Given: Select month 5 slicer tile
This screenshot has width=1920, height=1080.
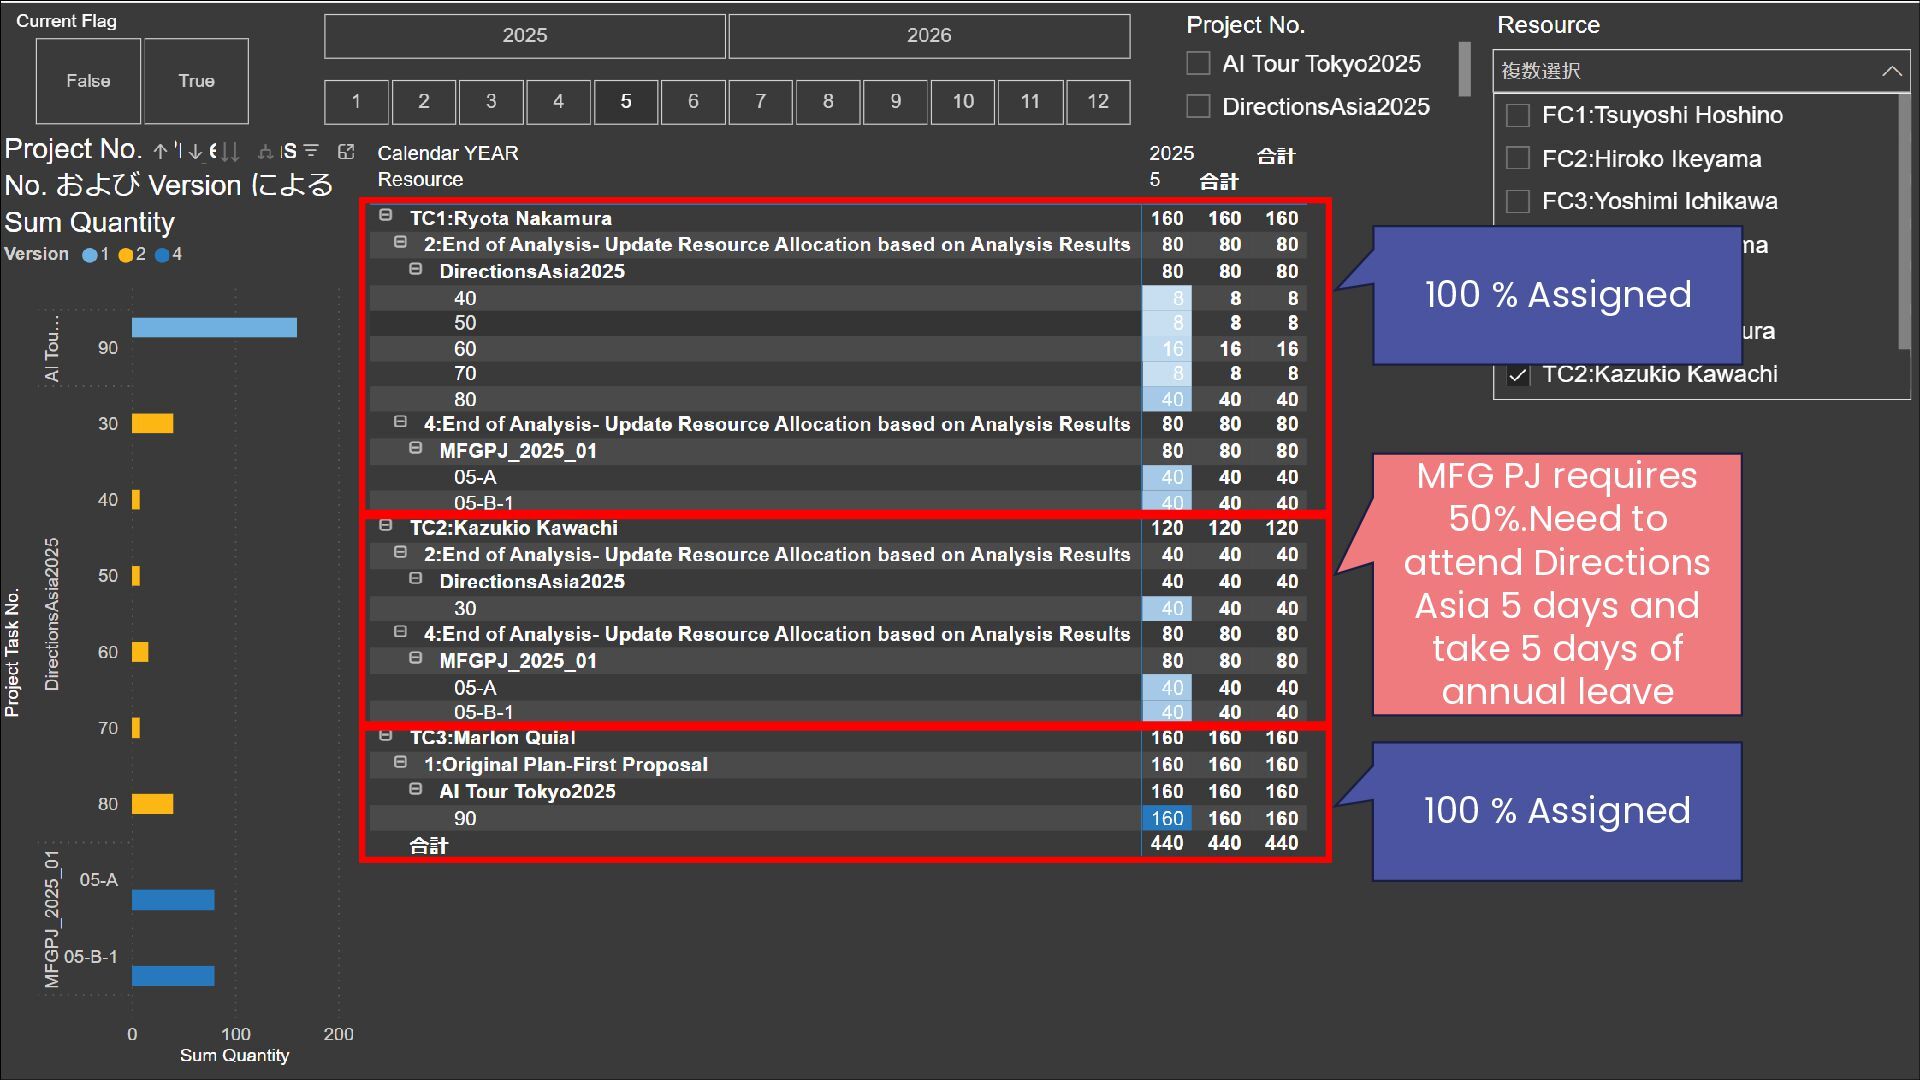Looking at the screenshot, I should [626, 101].
